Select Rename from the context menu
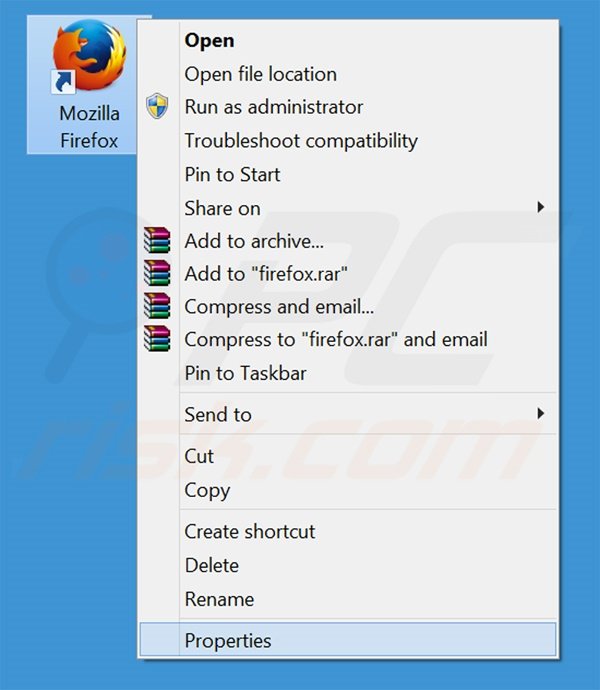 348,599
